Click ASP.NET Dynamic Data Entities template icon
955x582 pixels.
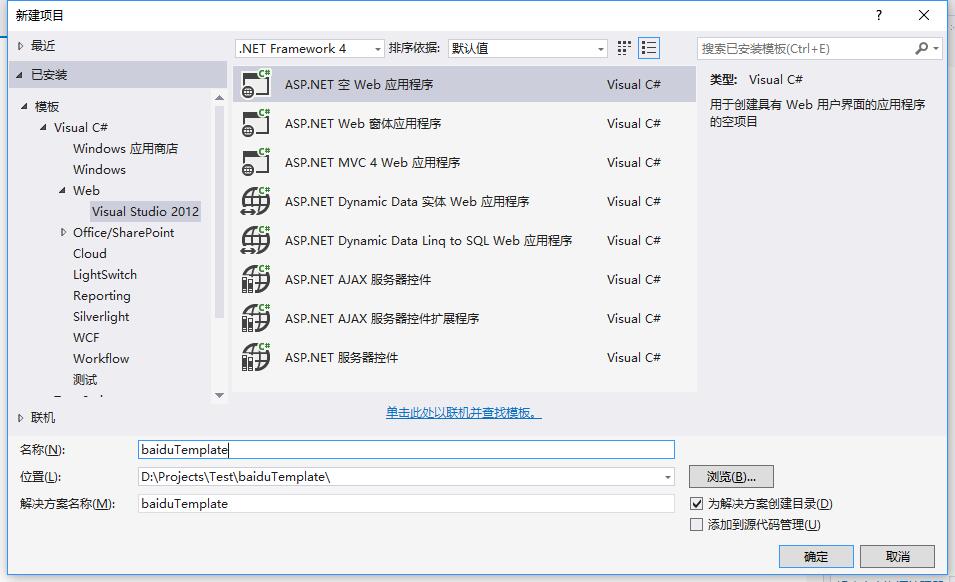256,202
